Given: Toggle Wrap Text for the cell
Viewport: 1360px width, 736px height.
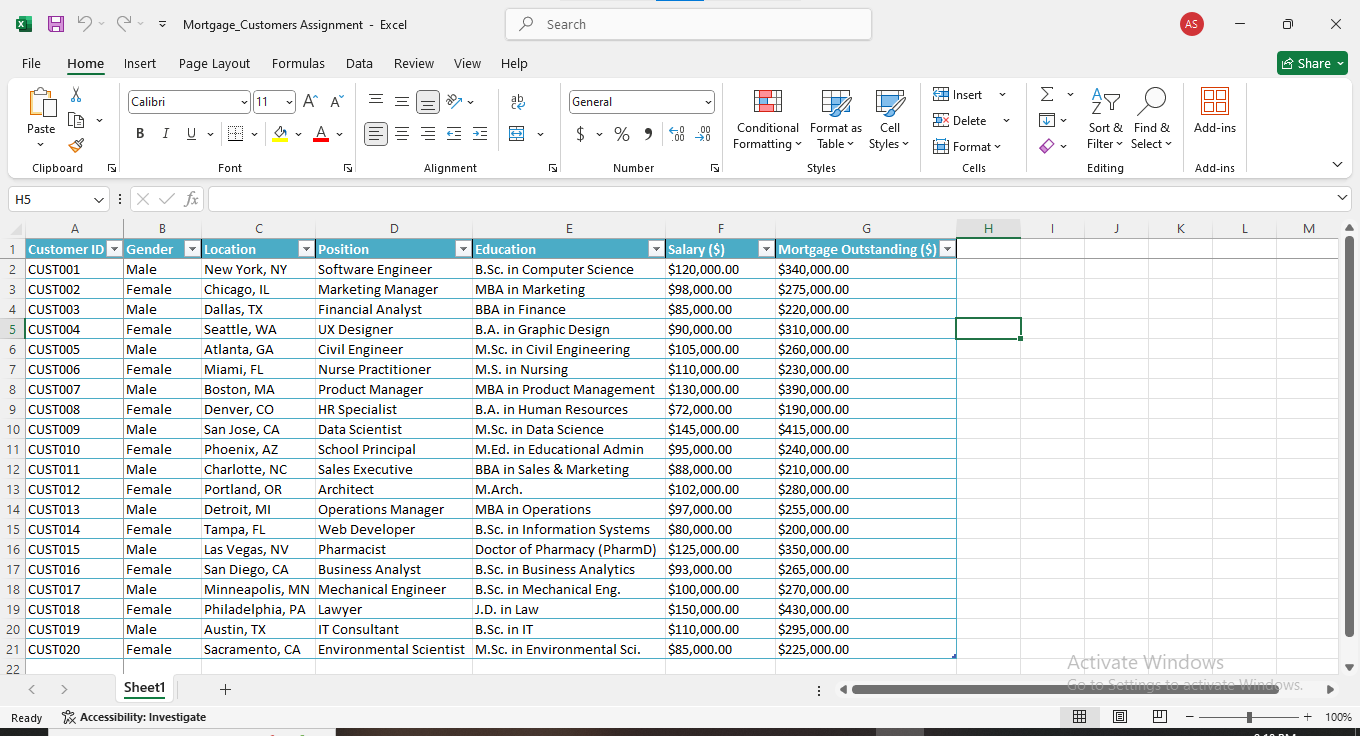Looking at the screenshot, I should coord(517,101).
